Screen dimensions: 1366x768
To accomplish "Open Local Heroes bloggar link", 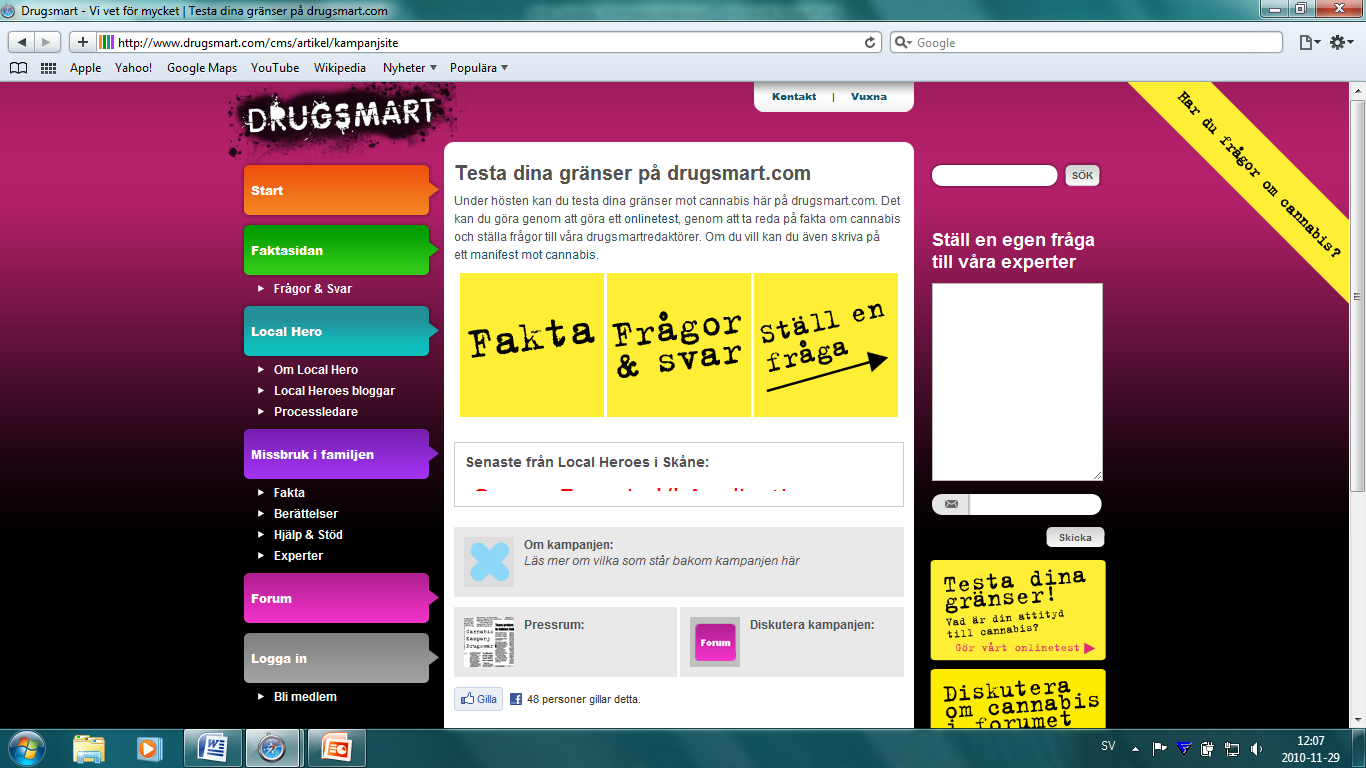I will coord(334,391).
